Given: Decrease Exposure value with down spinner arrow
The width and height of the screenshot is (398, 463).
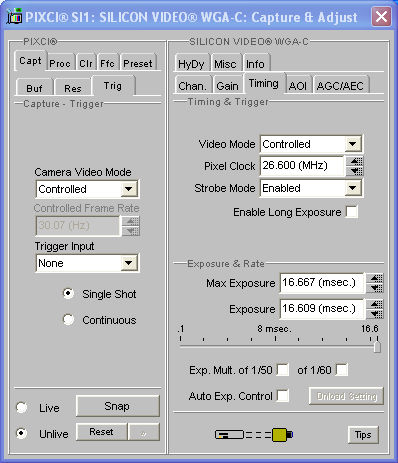Looking at the screenshot, I should click(375, 314).
